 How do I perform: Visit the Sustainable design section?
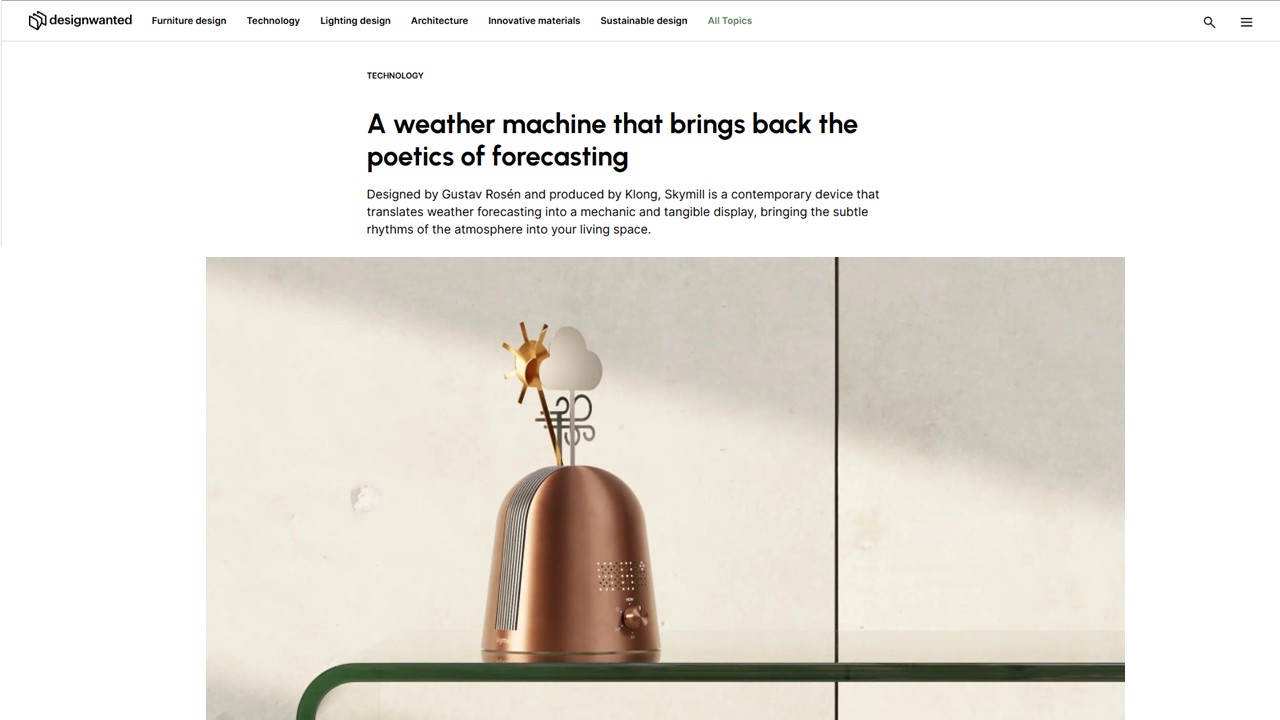(x=644, y=21)
